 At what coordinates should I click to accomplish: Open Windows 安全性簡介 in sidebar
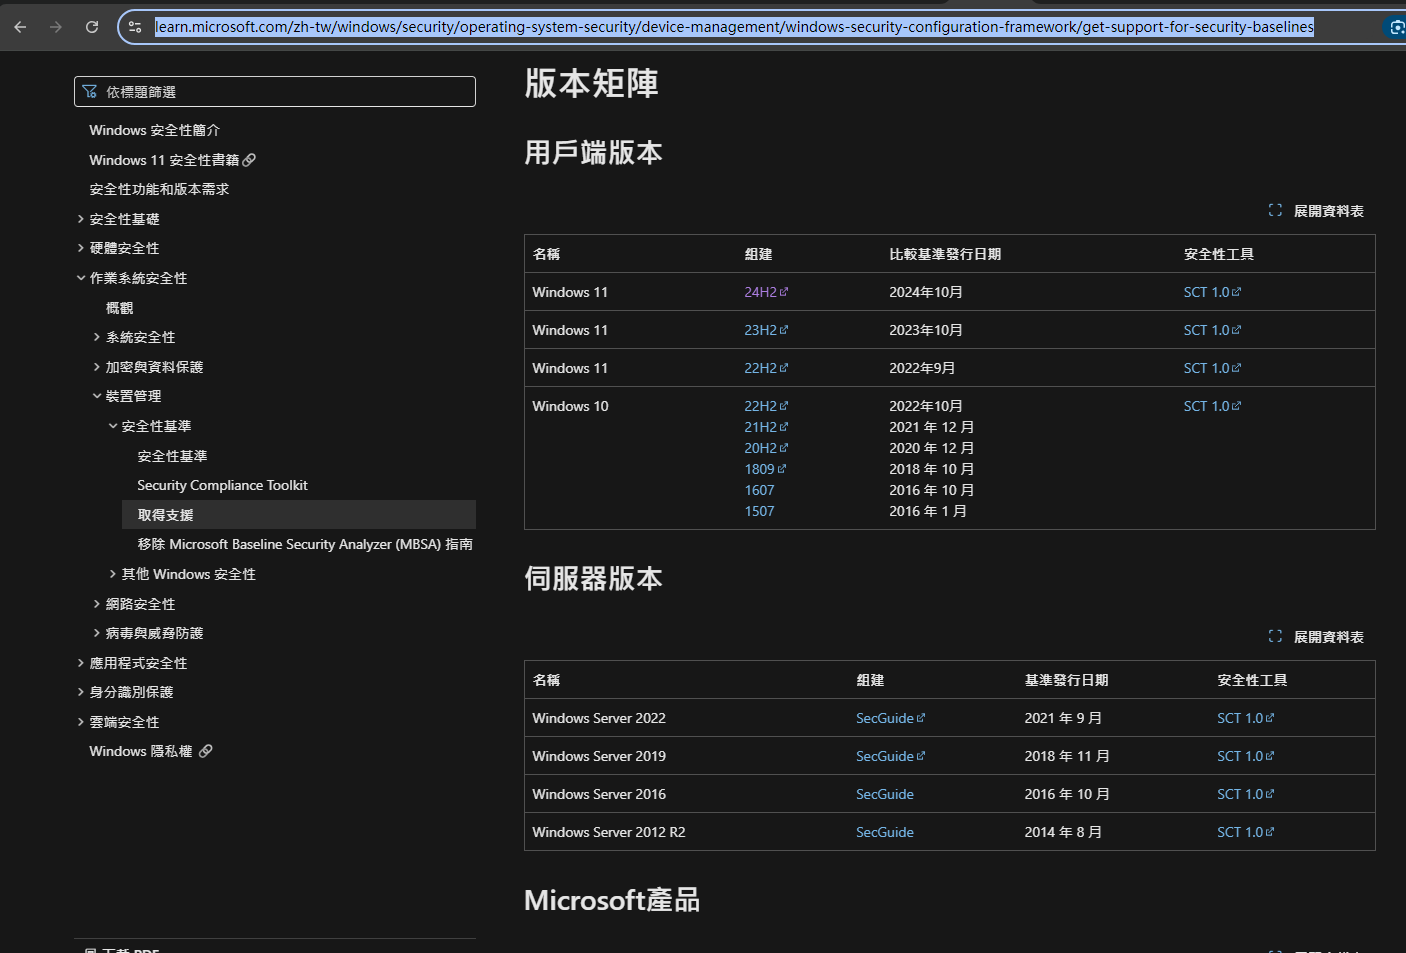click(155, 130)
